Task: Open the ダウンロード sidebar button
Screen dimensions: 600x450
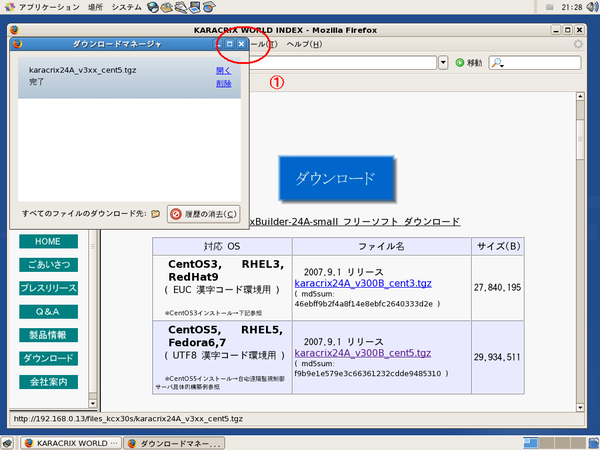Action: coord(48,358)
